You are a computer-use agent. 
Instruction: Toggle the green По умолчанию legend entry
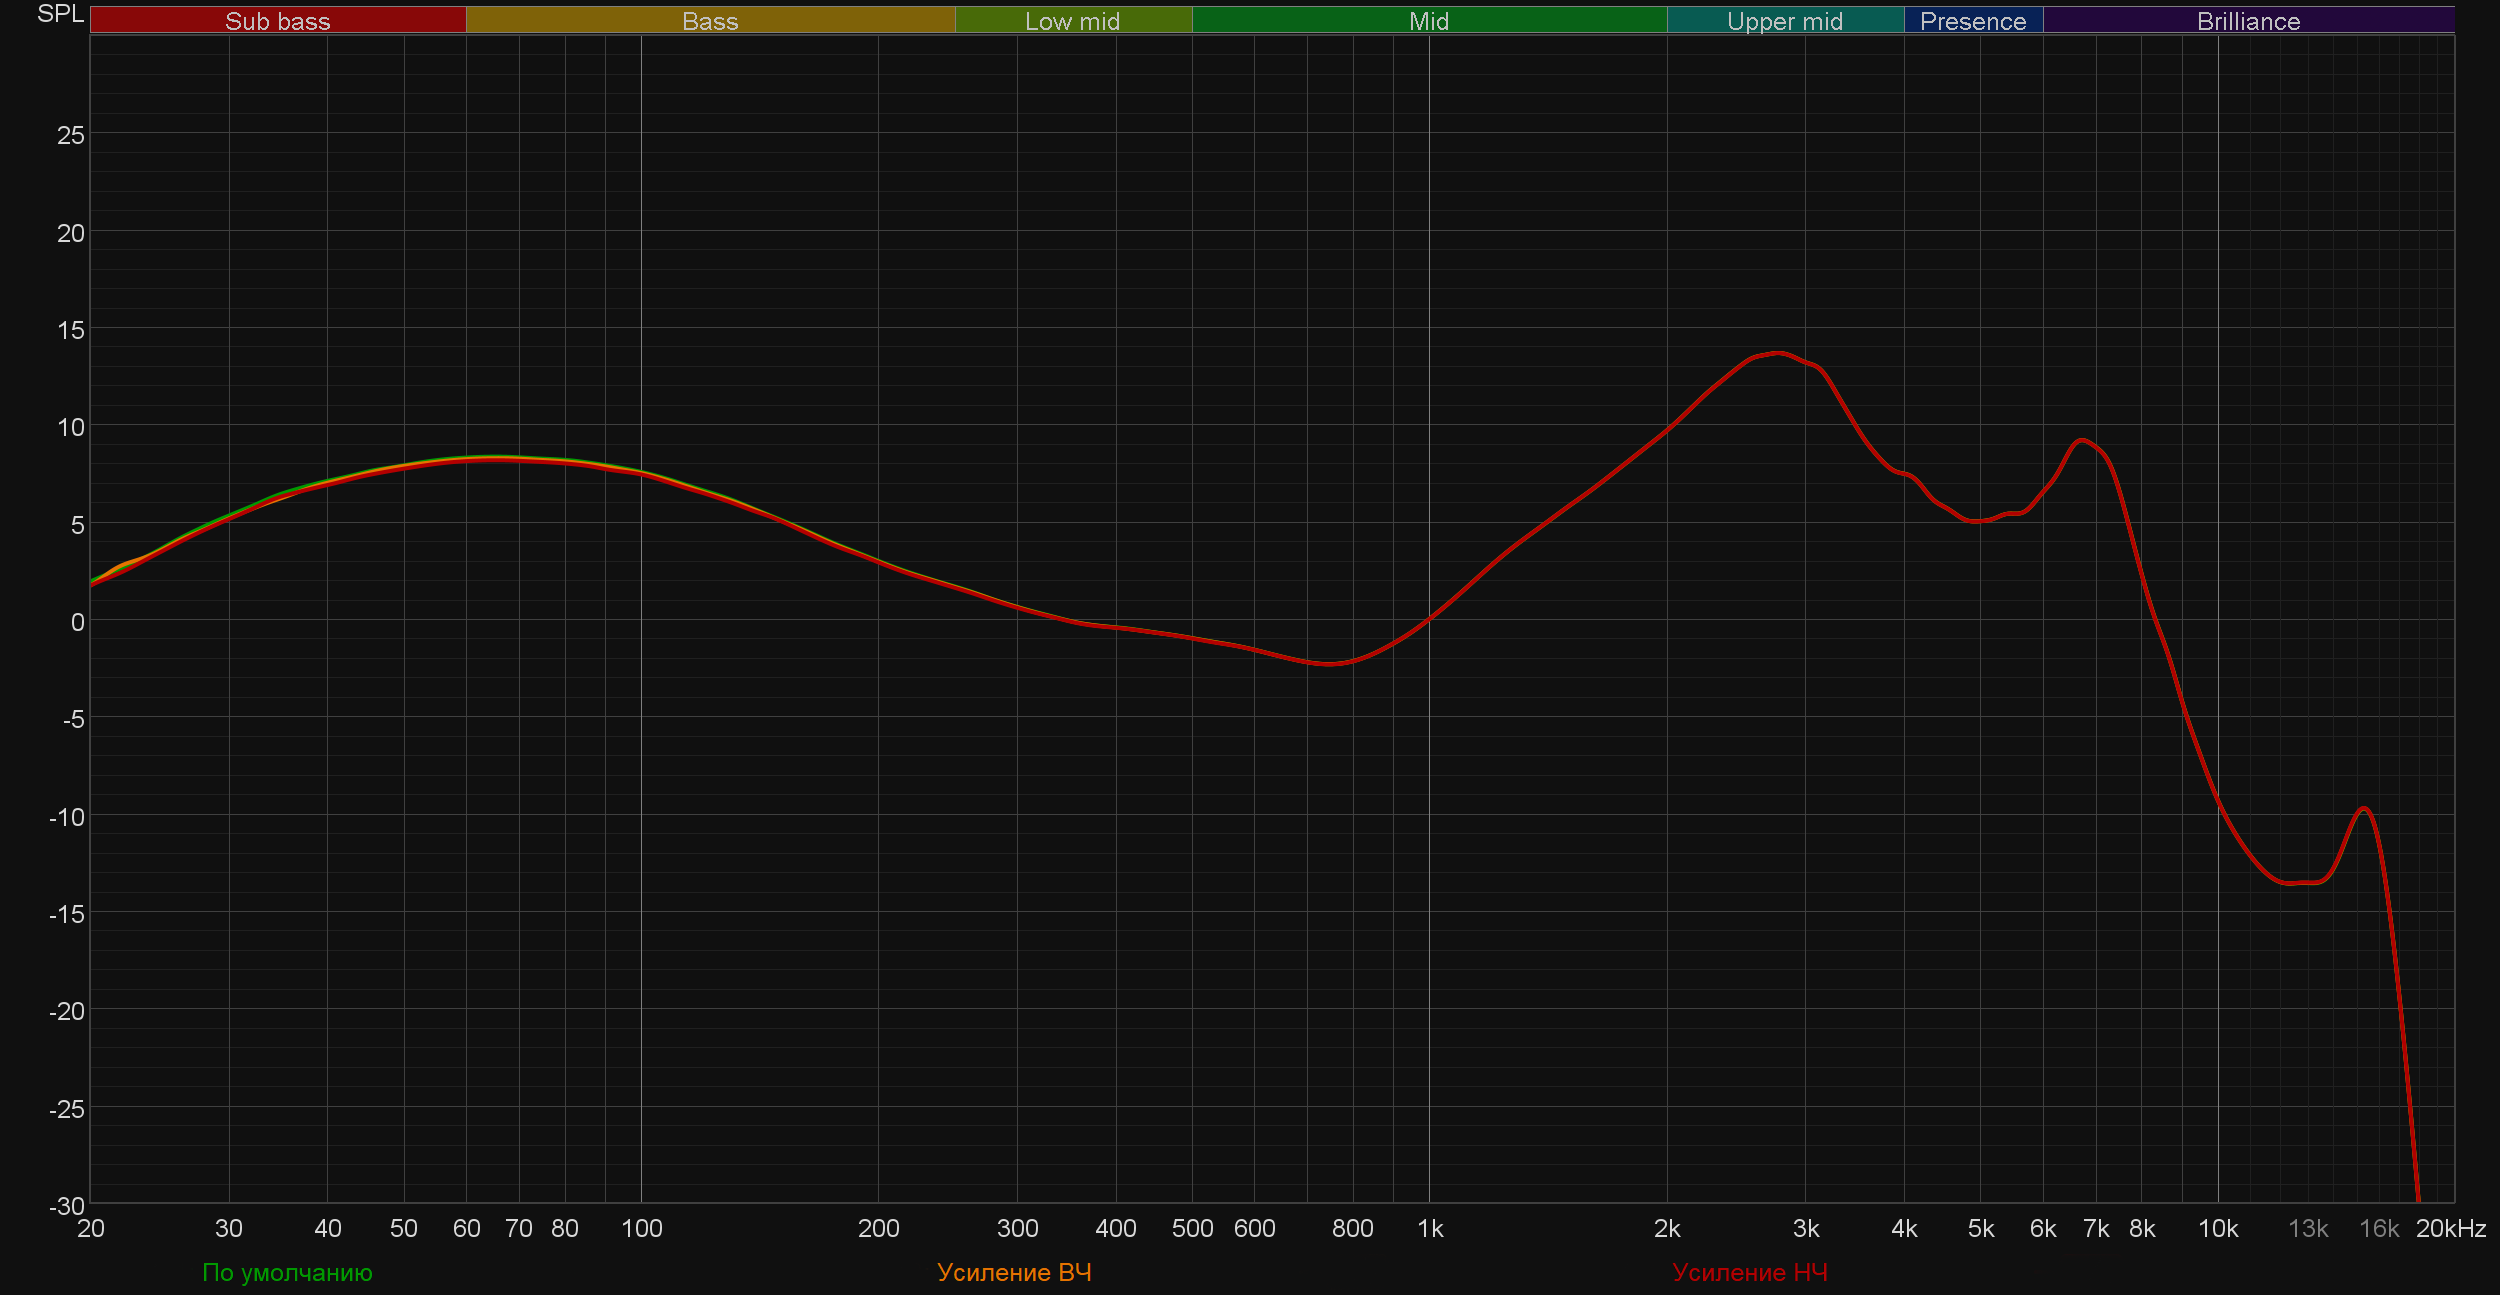(x=287, y=1272)
